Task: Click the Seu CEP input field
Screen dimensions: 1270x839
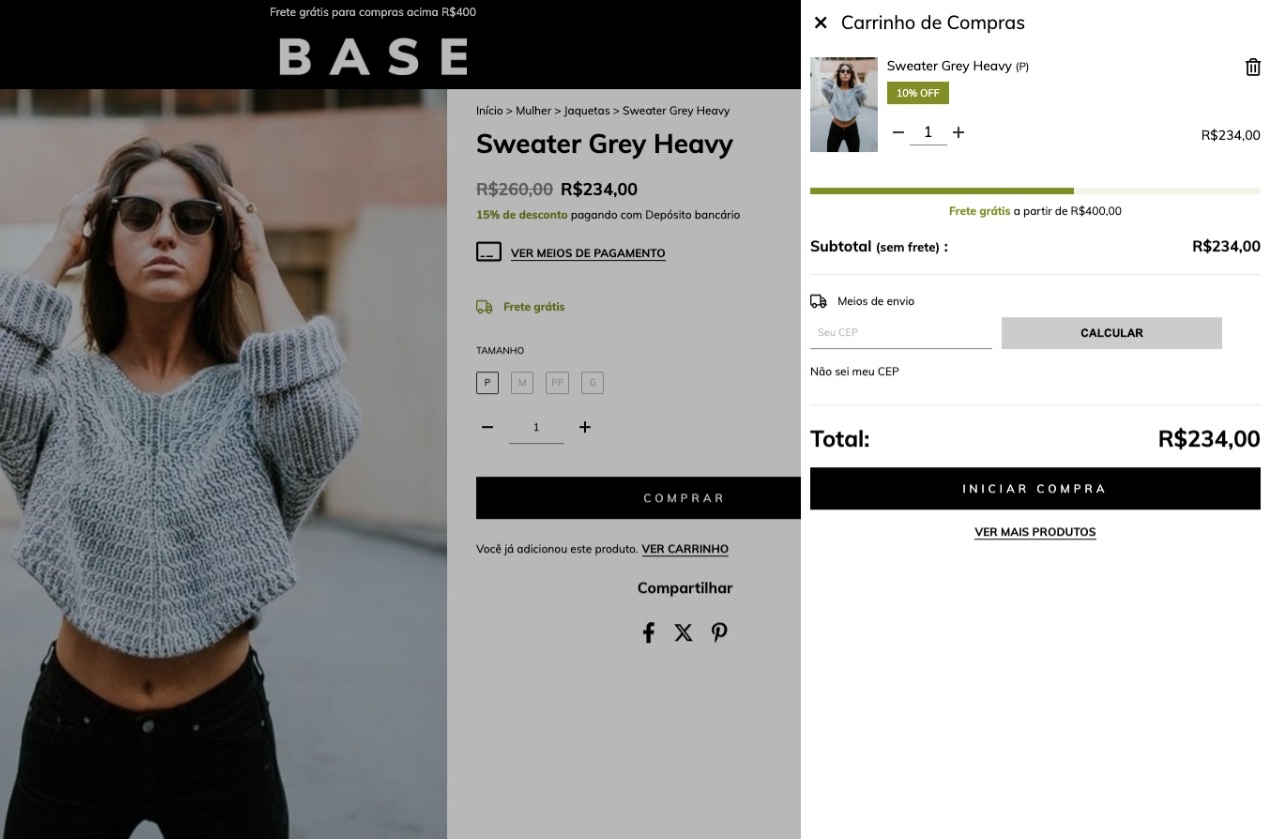Action: (x=901, y=333)
